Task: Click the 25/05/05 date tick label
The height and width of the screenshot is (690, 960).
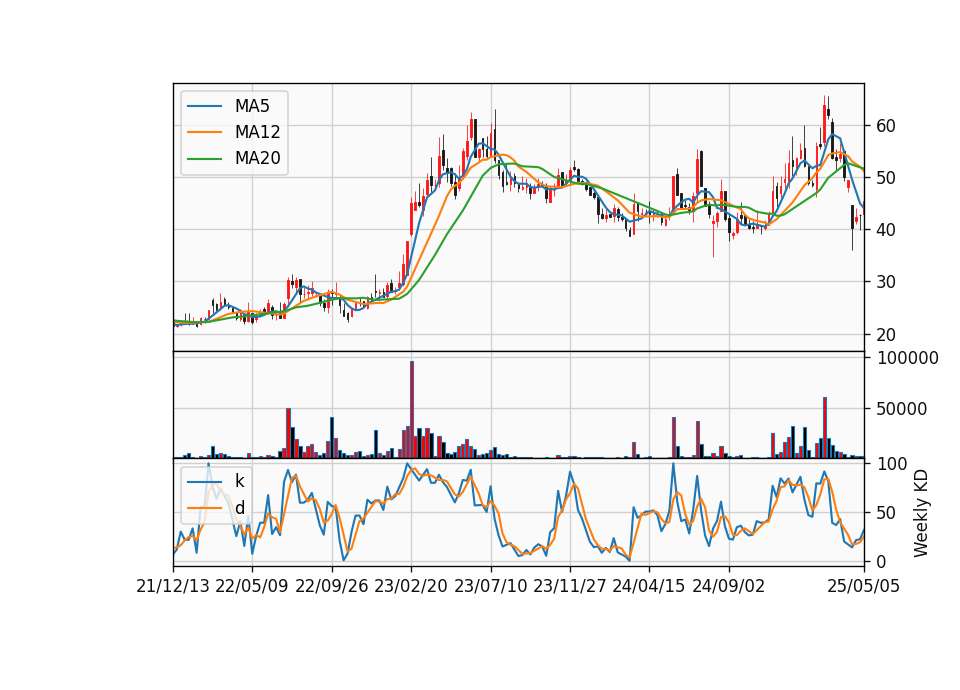Action: click(863, 586)
